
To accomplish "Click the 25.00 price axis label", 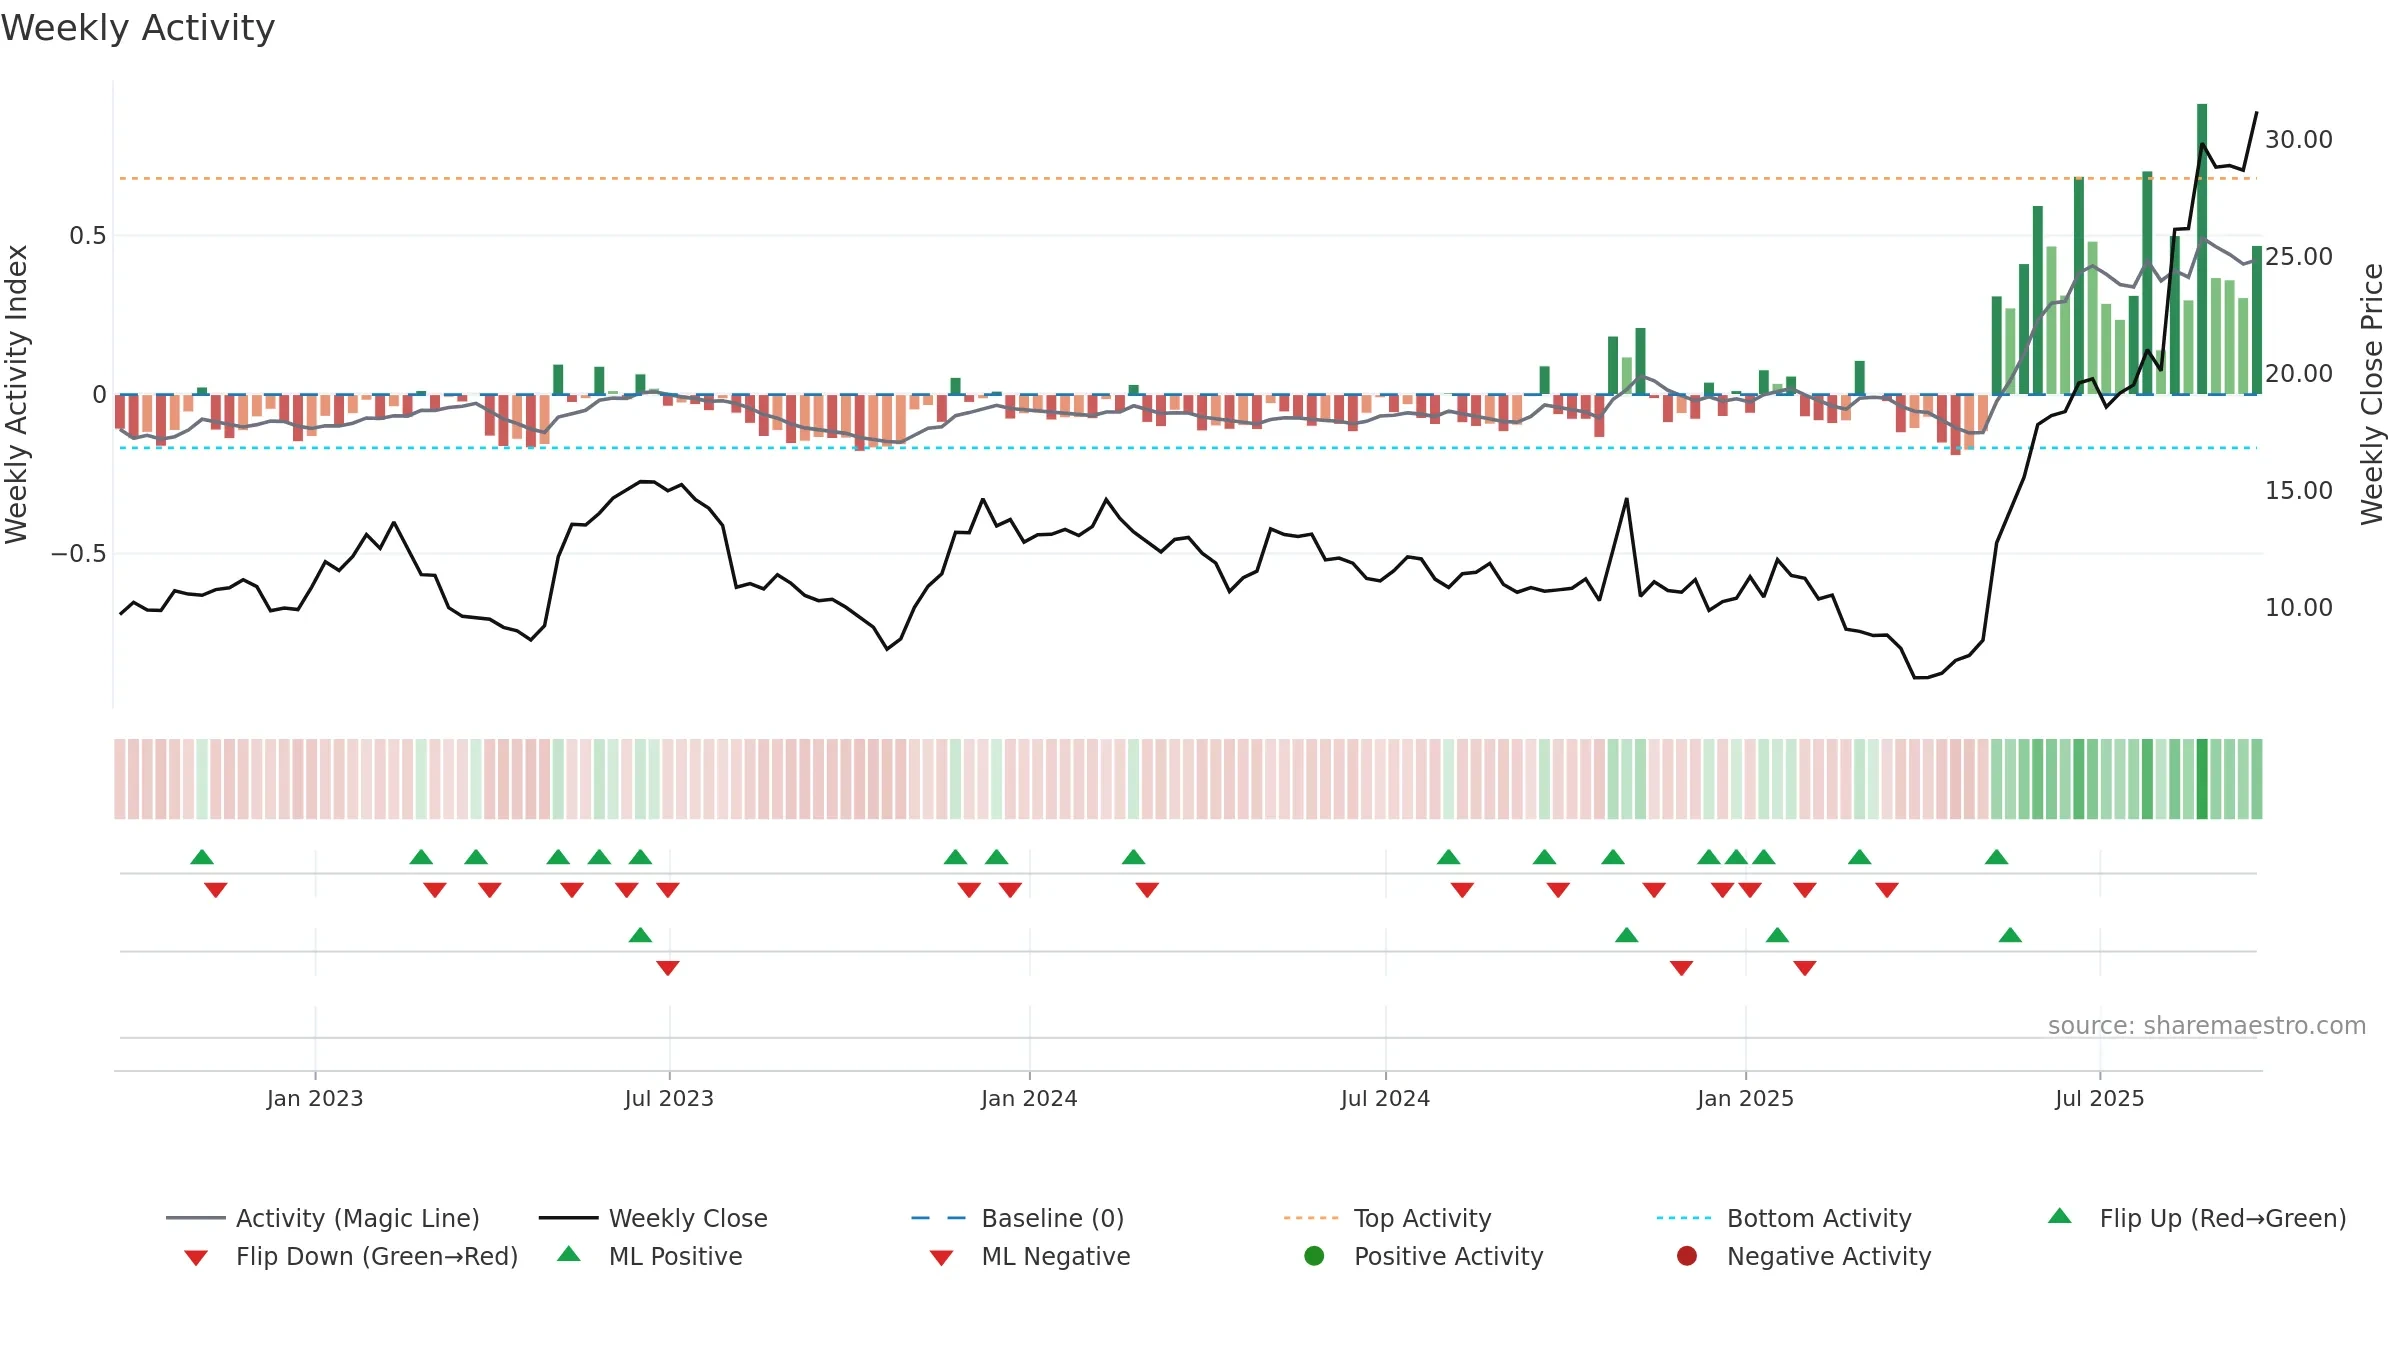I will click(x=2299, y=256).
